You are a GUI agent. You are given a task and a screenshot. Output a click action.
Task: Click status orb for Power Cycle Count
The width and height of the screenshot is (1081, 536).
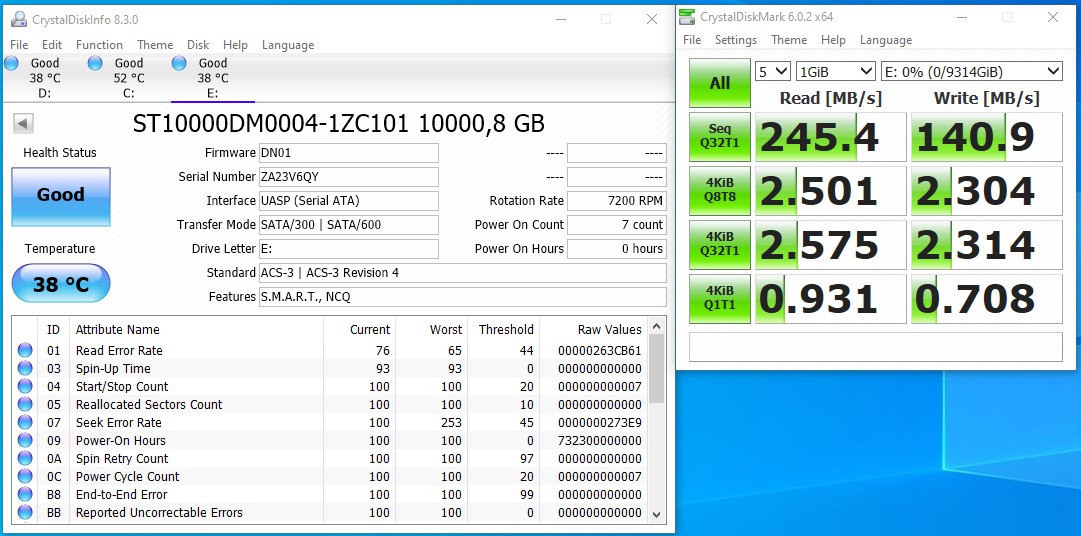[x=26, y=476]
